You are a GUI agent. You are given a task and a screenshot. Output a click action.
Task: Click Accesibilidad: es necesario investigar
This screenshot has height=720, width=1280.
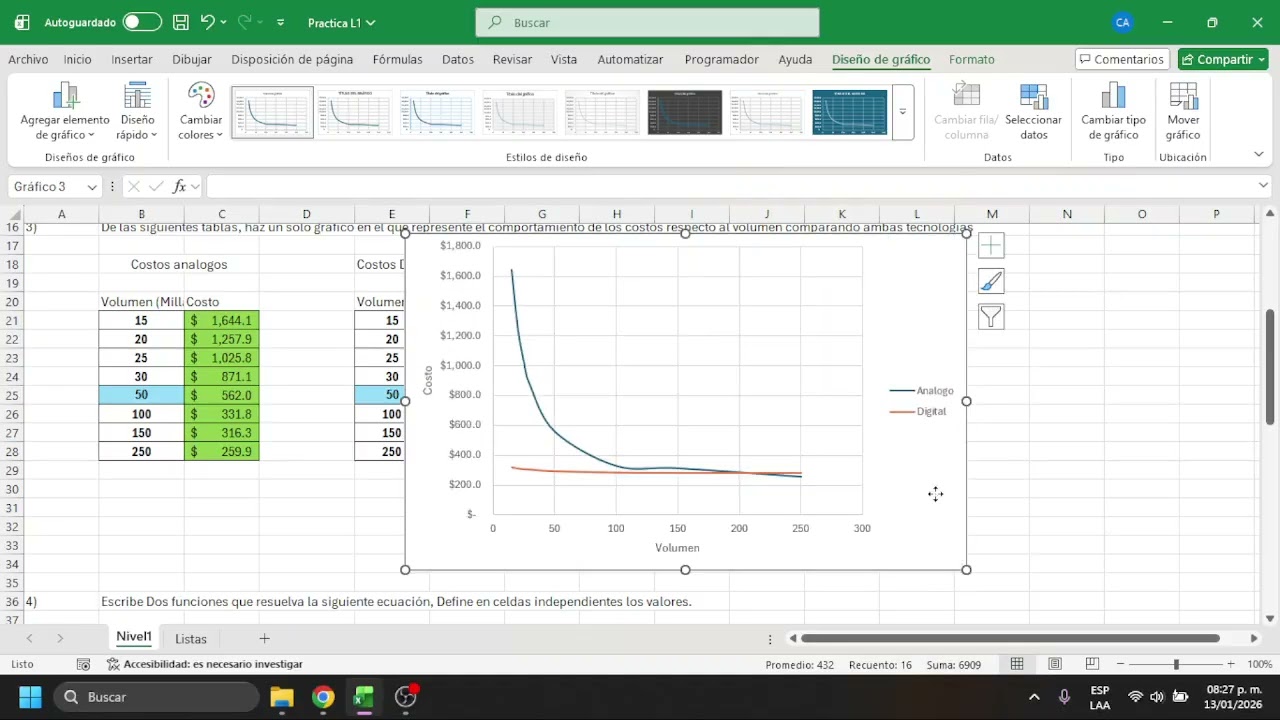[205, 664]
